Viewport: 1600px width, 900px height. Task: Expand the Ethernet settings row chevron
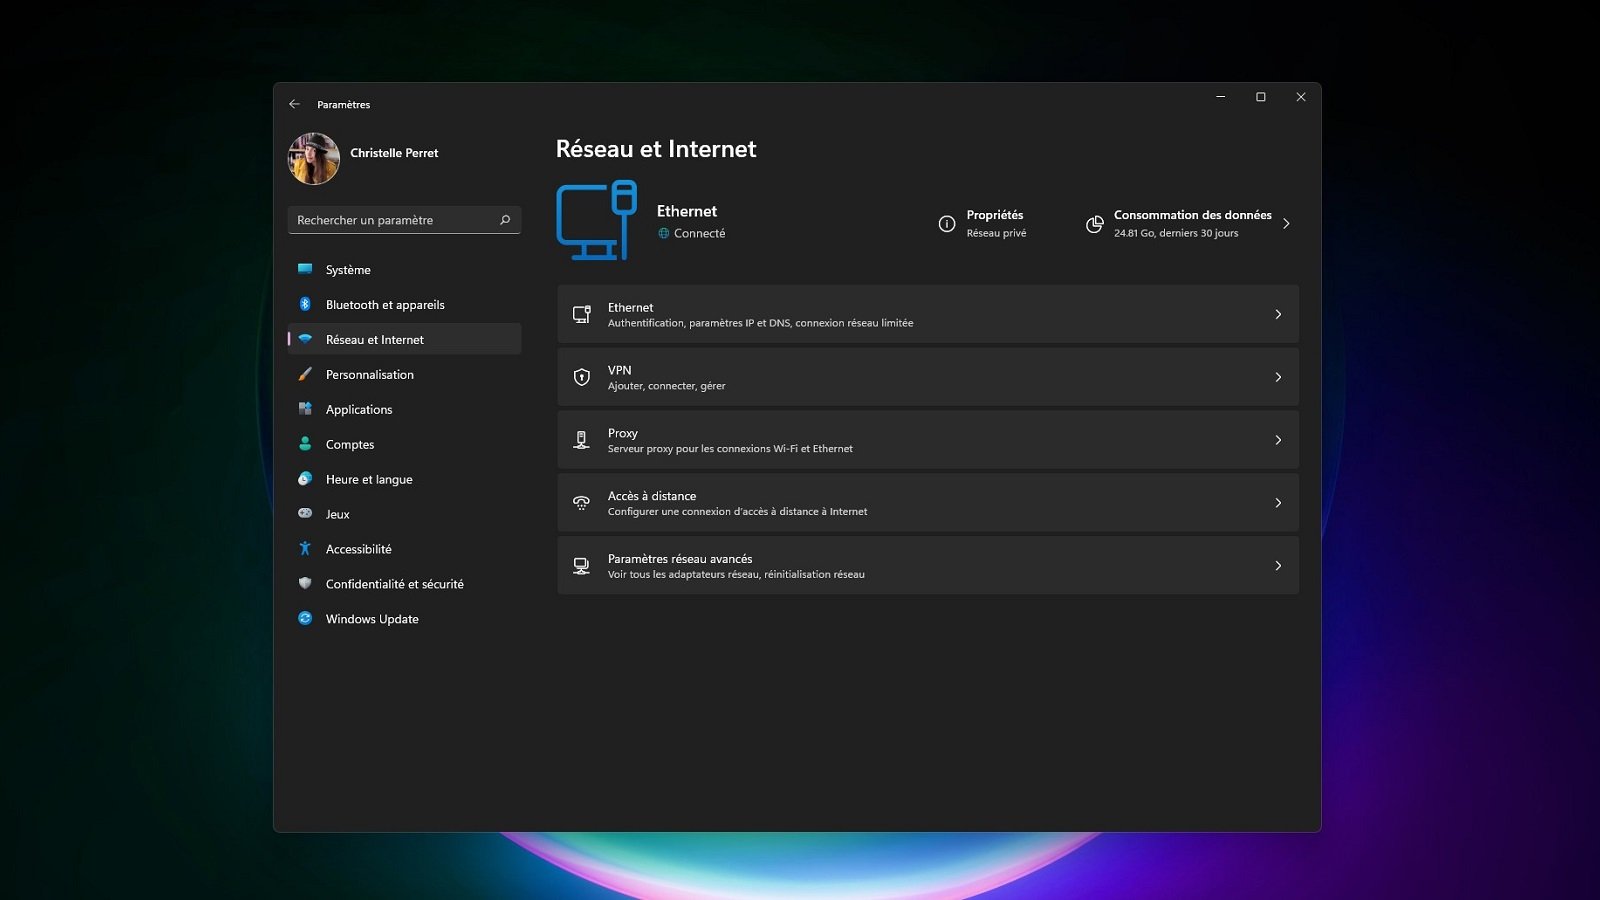[1278, 315]
